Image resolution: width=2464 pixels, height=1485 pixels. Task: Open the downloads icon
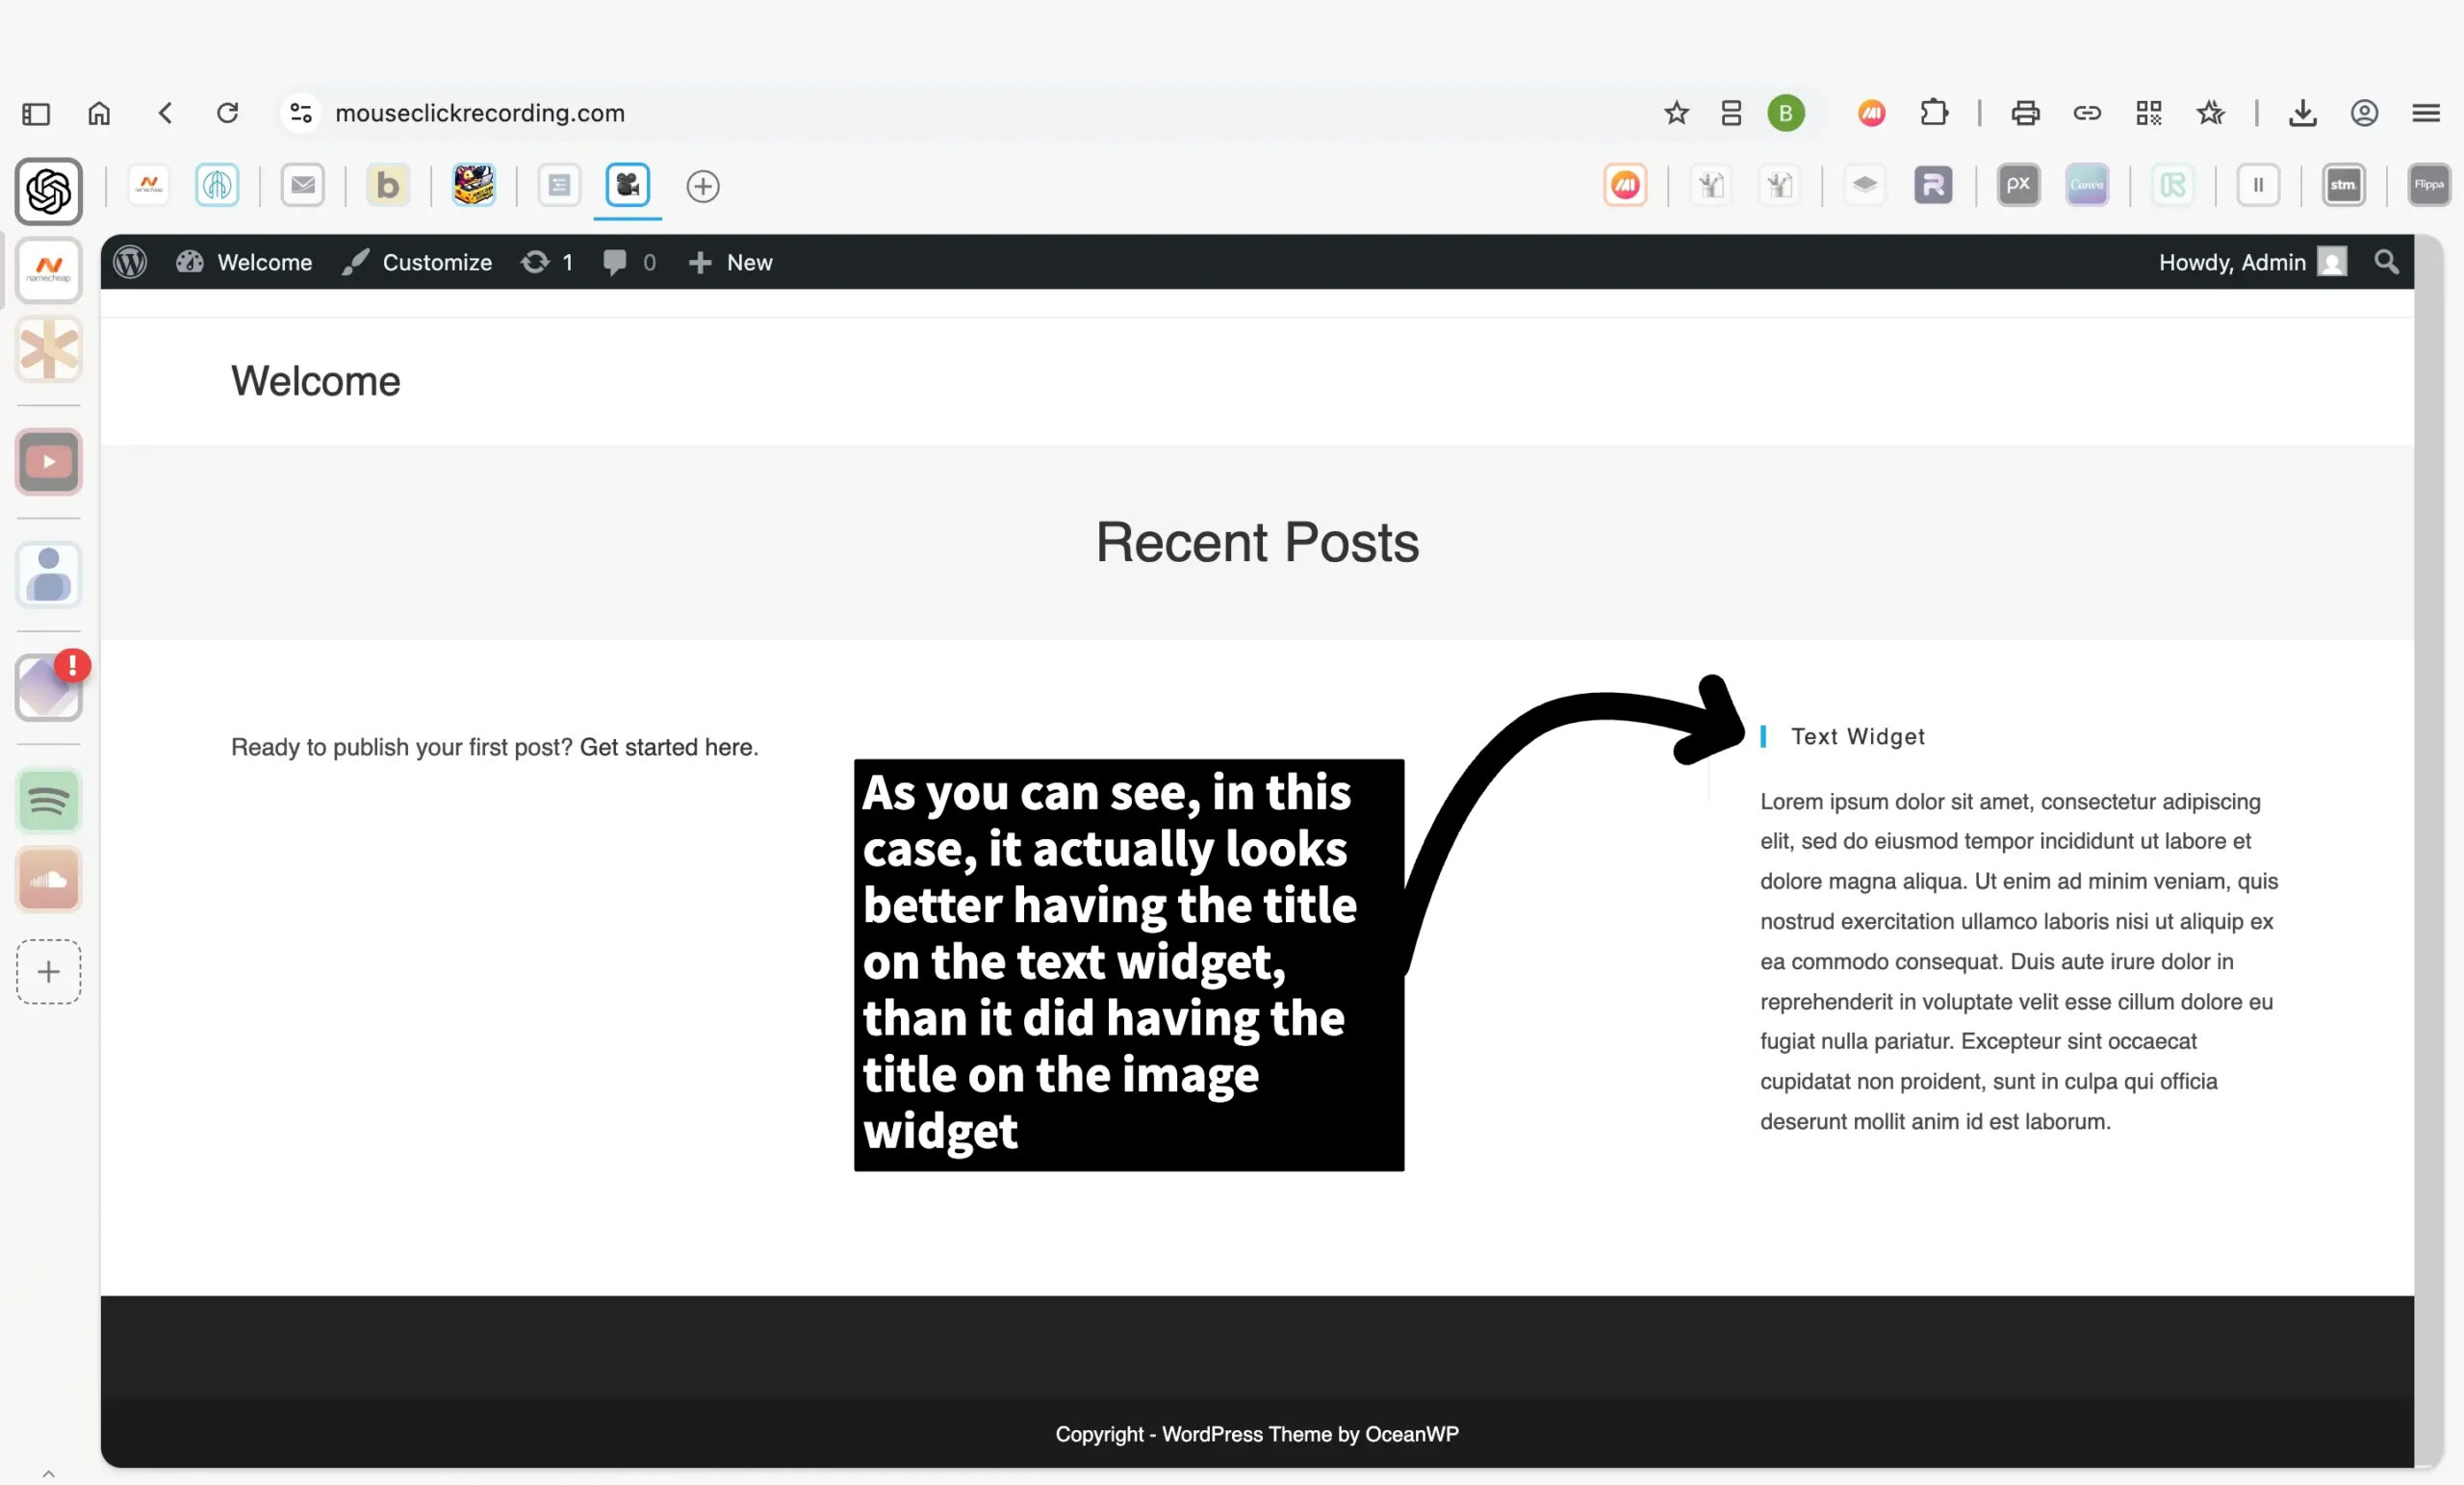coord(2302,113)
